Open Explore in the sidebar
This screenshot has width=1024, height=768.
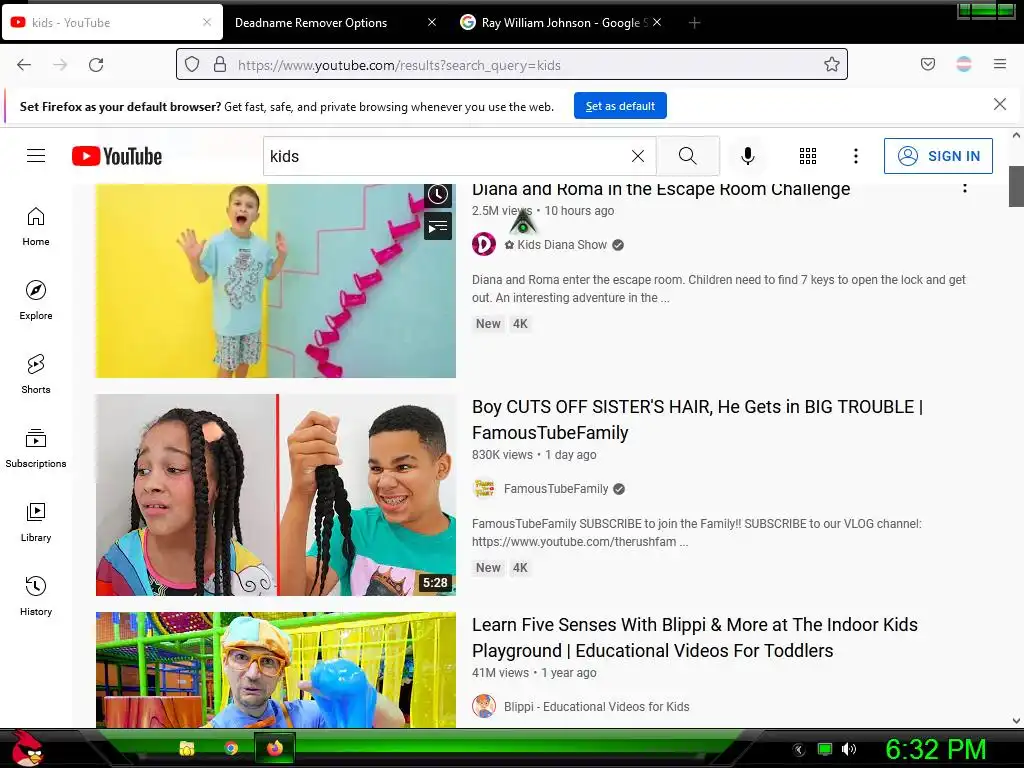36,300
